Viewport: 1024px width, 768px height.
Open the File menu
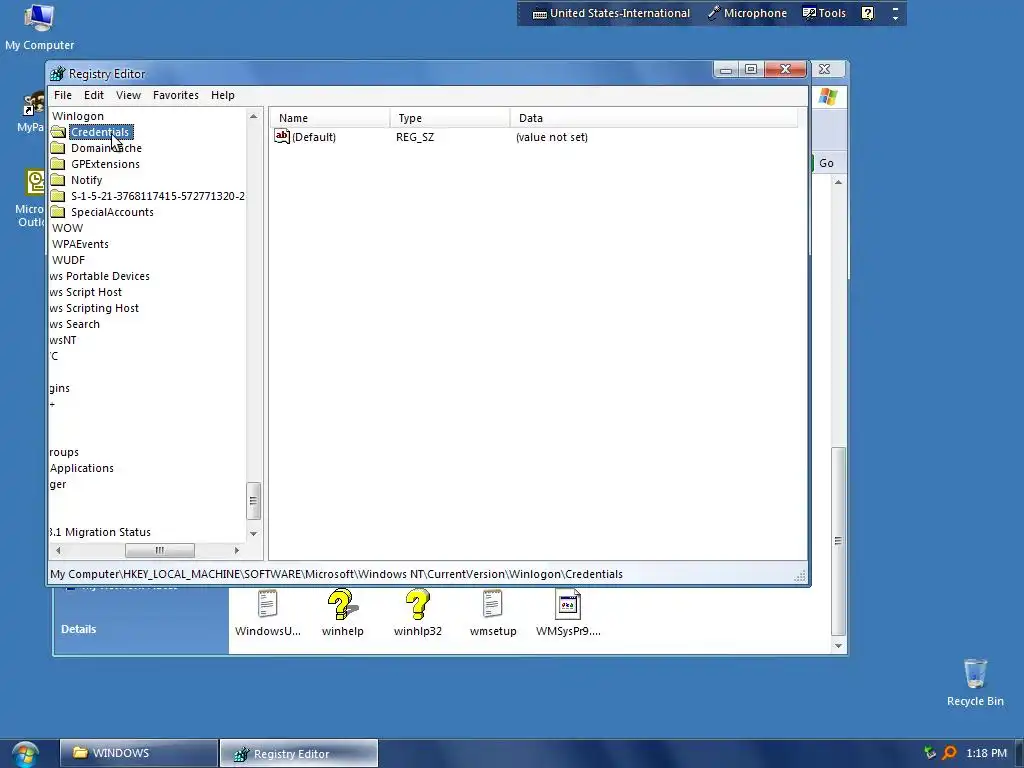[63, 95]
